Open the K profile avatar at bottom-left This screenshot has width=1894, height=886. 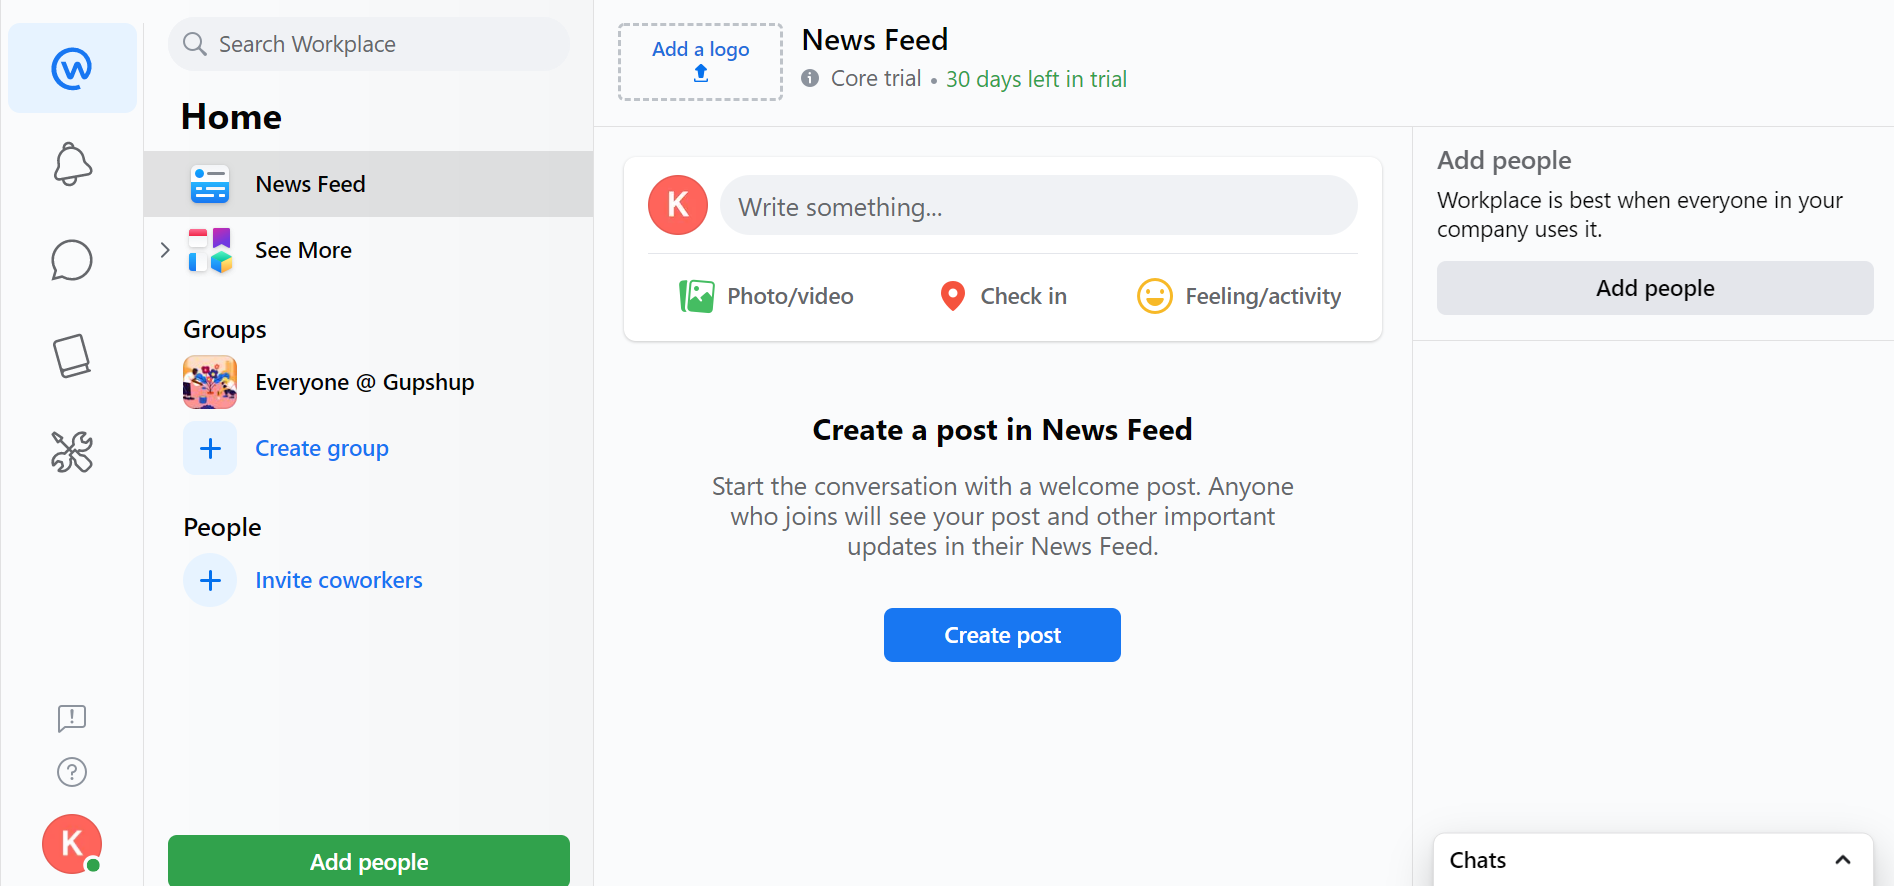(72, 844)
